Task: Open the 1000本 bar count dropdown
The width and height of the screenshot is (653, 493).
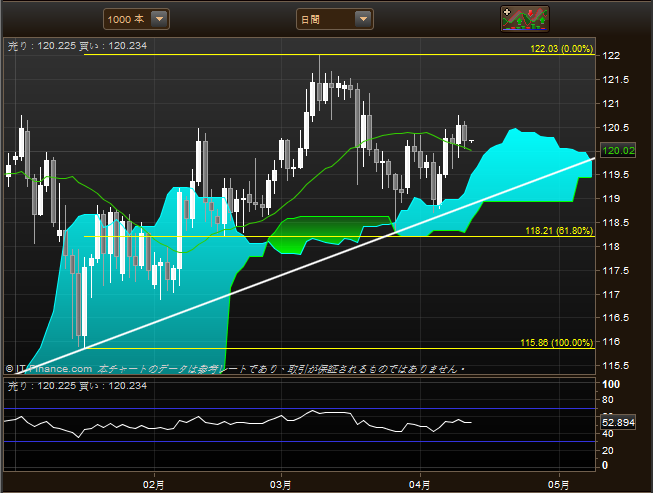Action: tap(136, 19)
